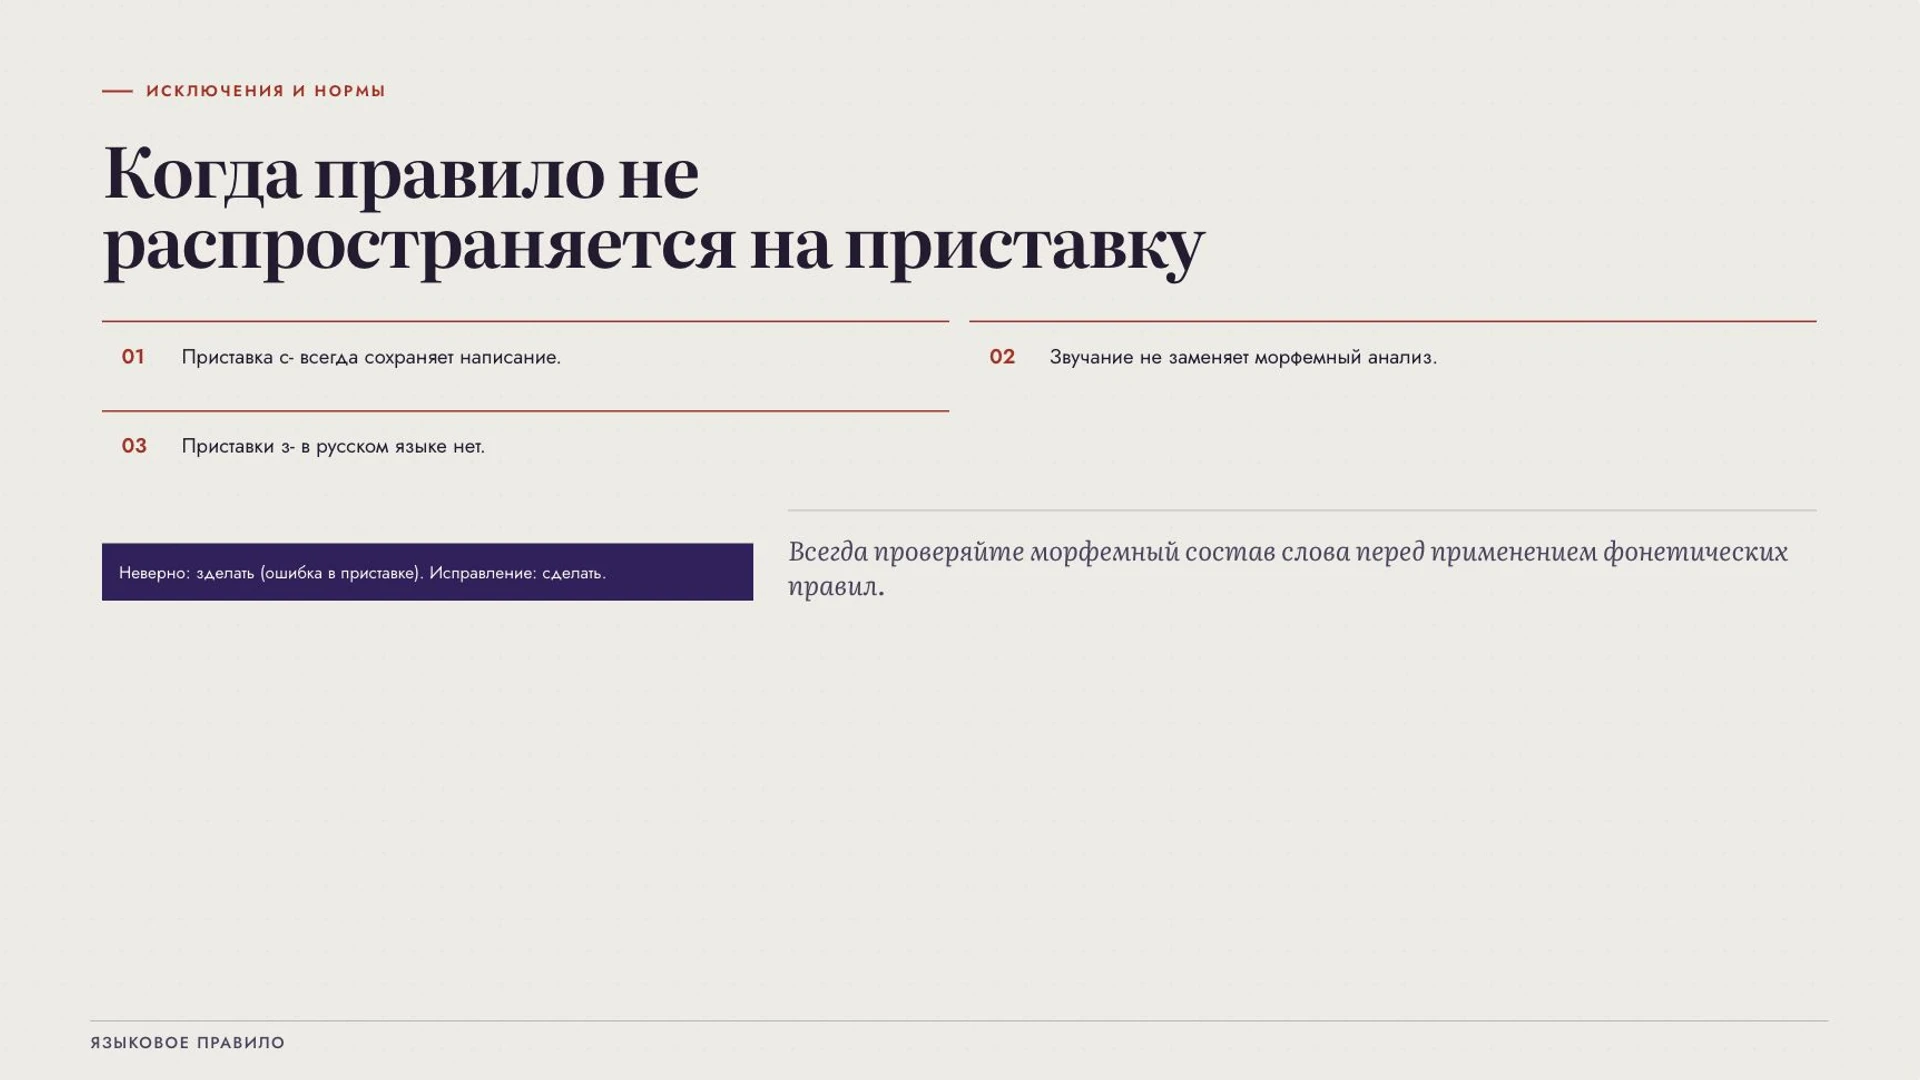Click the number "02" marker
The height and width of the screenshot is (1080, 1920).
1002,357
